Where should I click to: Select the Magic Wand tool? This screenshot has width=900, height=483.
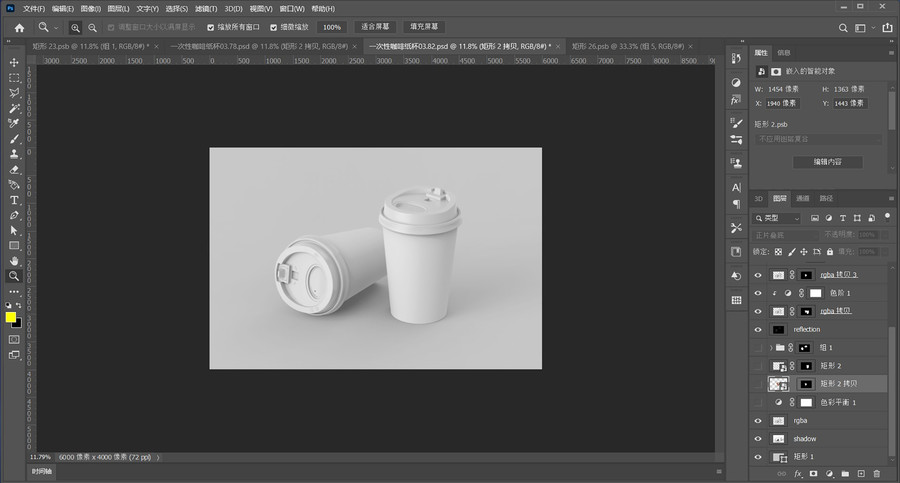[x=14, y=108]
